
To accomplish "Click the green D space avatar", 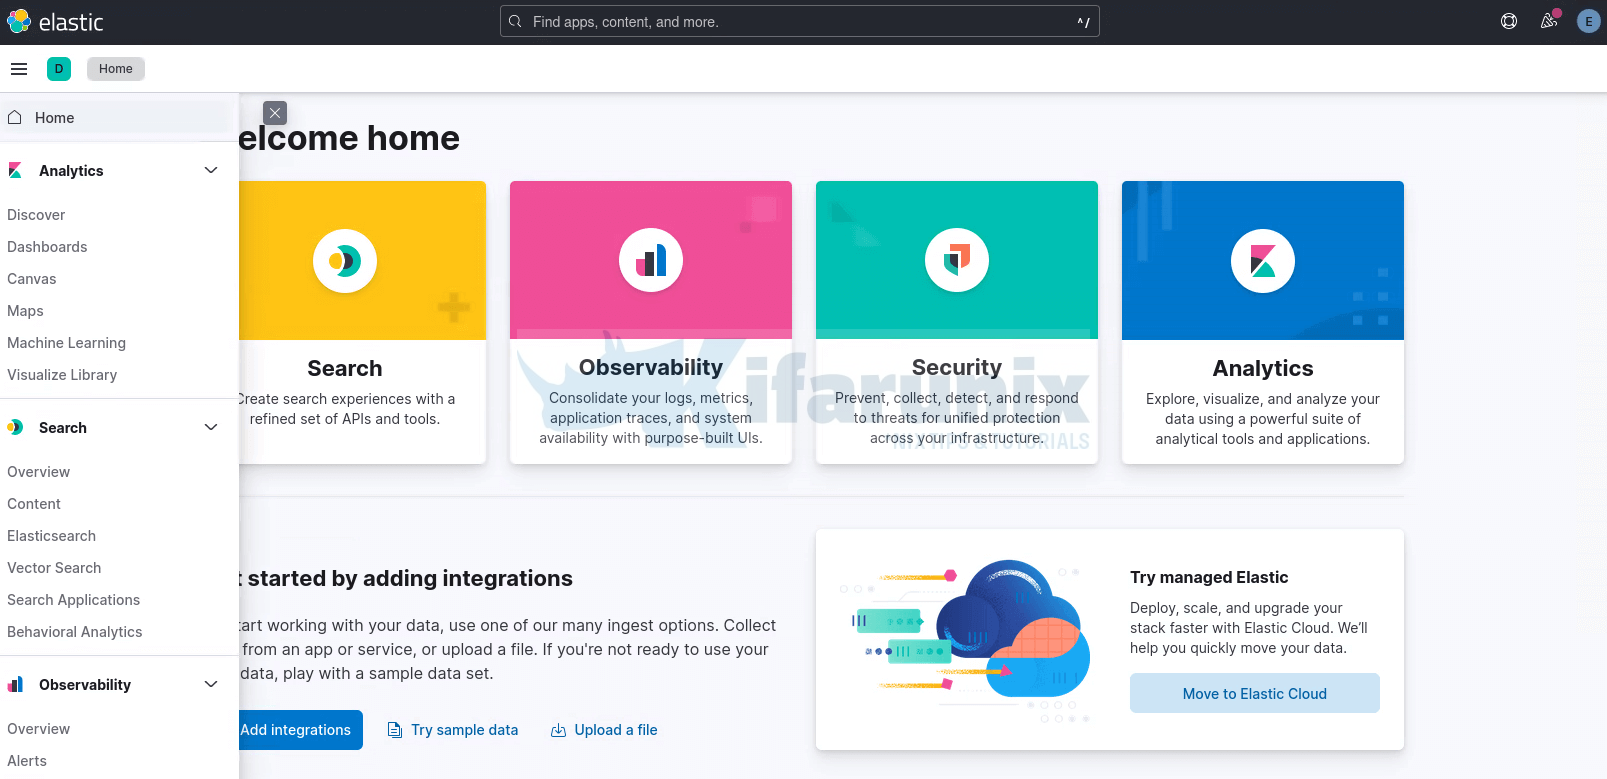I will tap(59, 69).
